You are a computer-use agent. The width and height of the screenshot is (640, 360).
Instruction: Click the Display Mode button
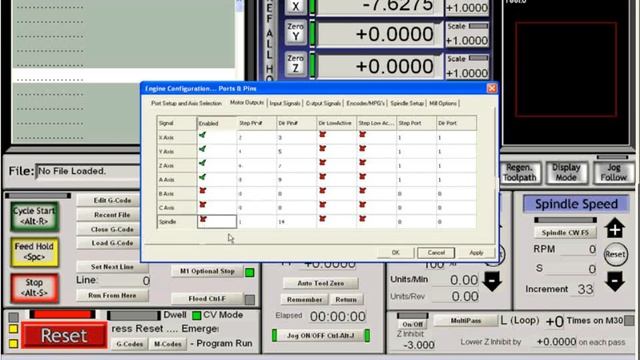click(x=566, y=173)
